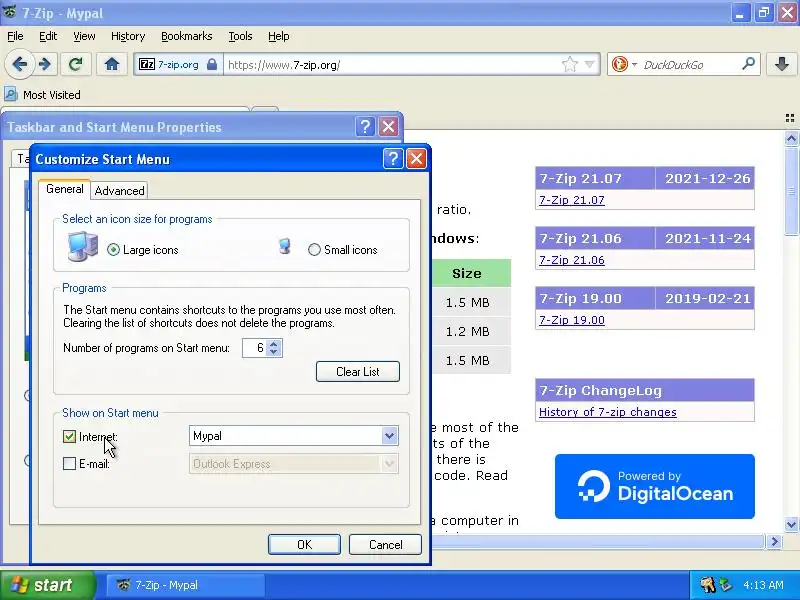800x600 pixels.
Task: Open the 7-Zip 21.07 link
Action: click(x=571, y=200)
